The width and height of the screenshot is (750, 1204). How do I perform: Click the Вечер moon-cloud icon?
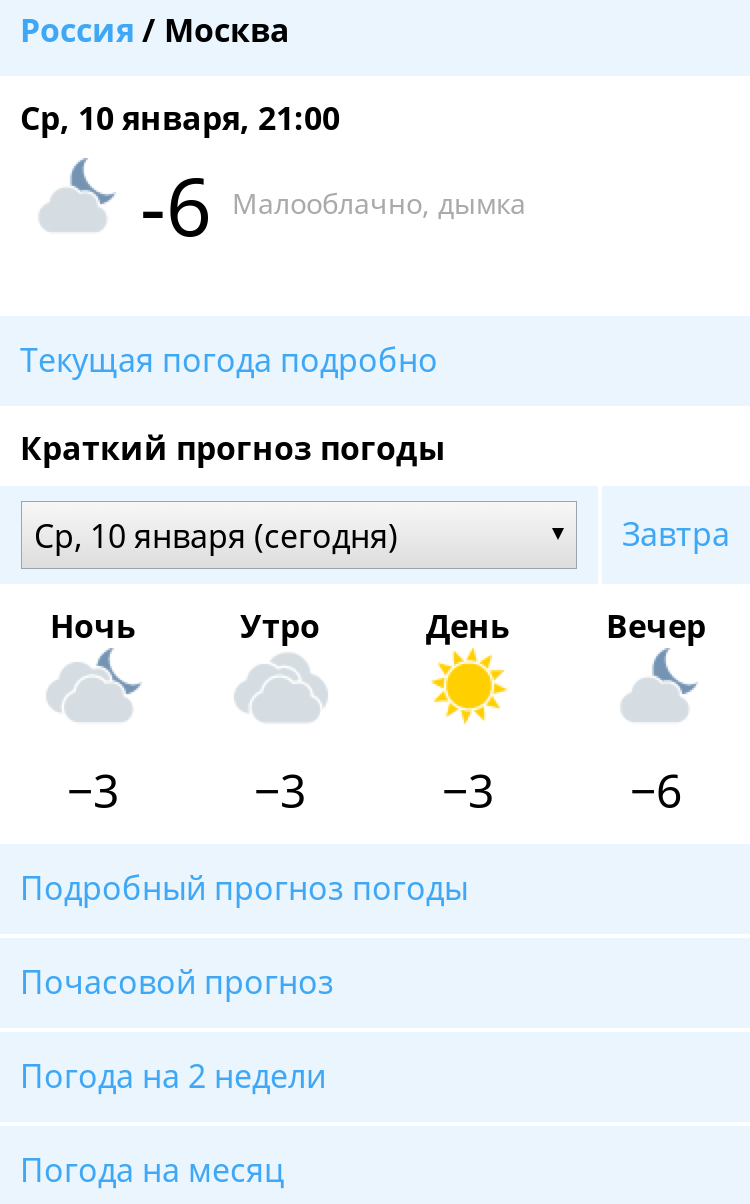click(x=657, y=686)
